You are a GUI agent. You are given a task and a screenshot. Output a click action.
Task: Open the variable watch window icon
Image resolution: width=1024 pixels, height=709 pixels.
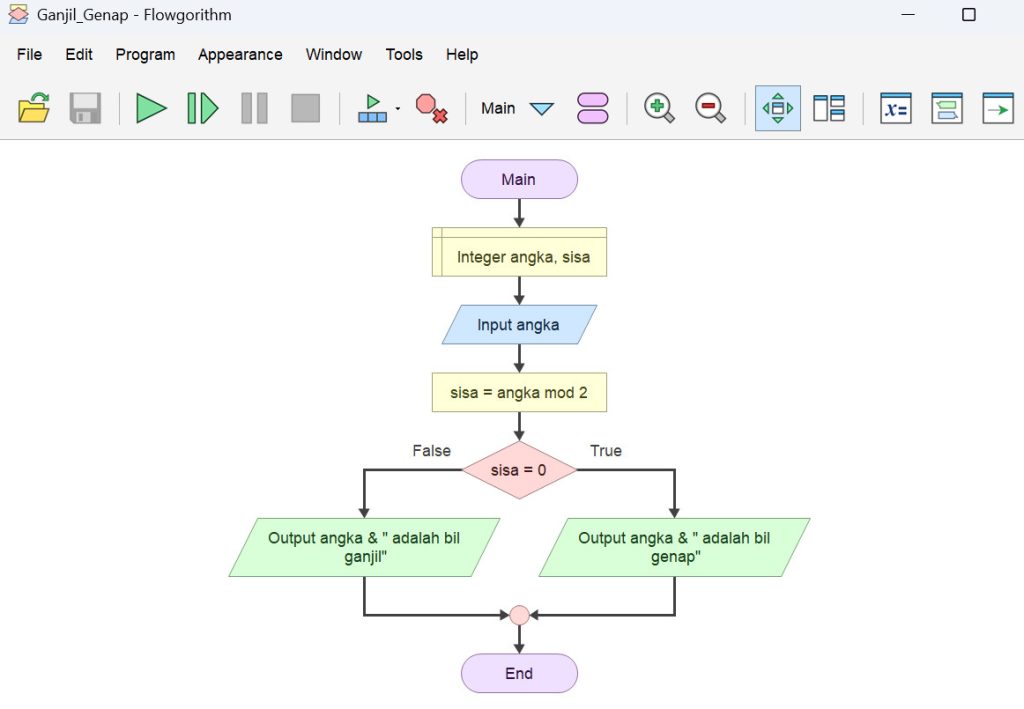click(x=895, y=108)
